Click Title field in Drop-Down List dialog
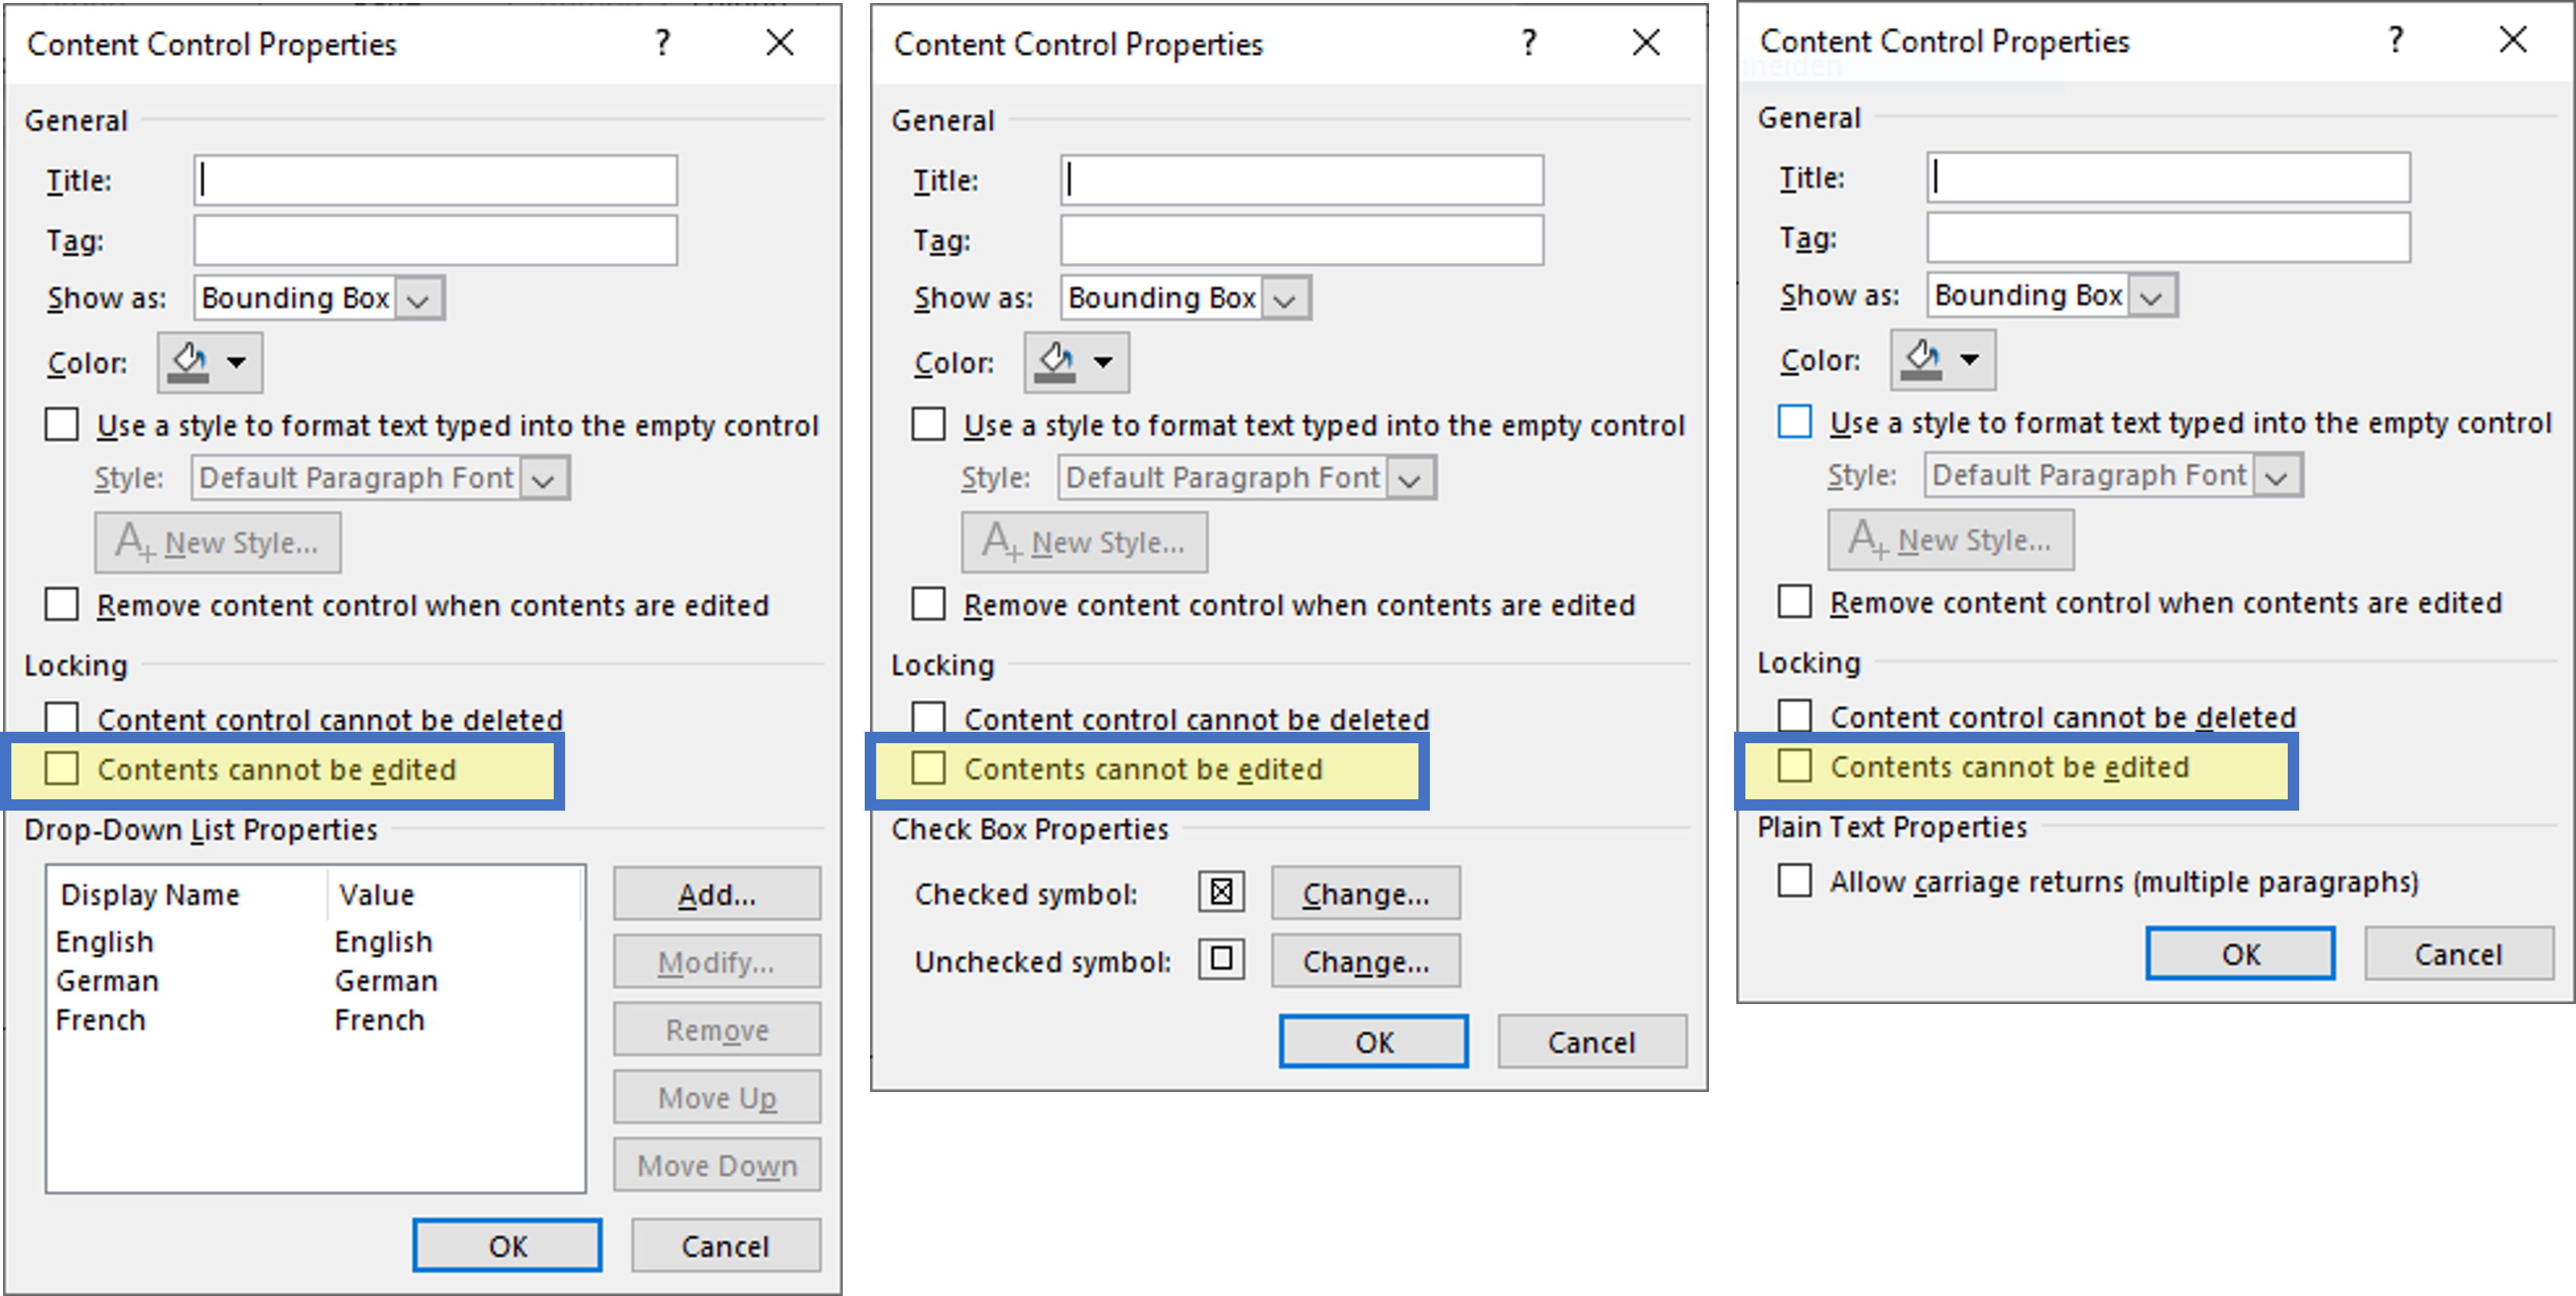The height and width of the screenshot is (1296, 2576). tap(435, 180)
